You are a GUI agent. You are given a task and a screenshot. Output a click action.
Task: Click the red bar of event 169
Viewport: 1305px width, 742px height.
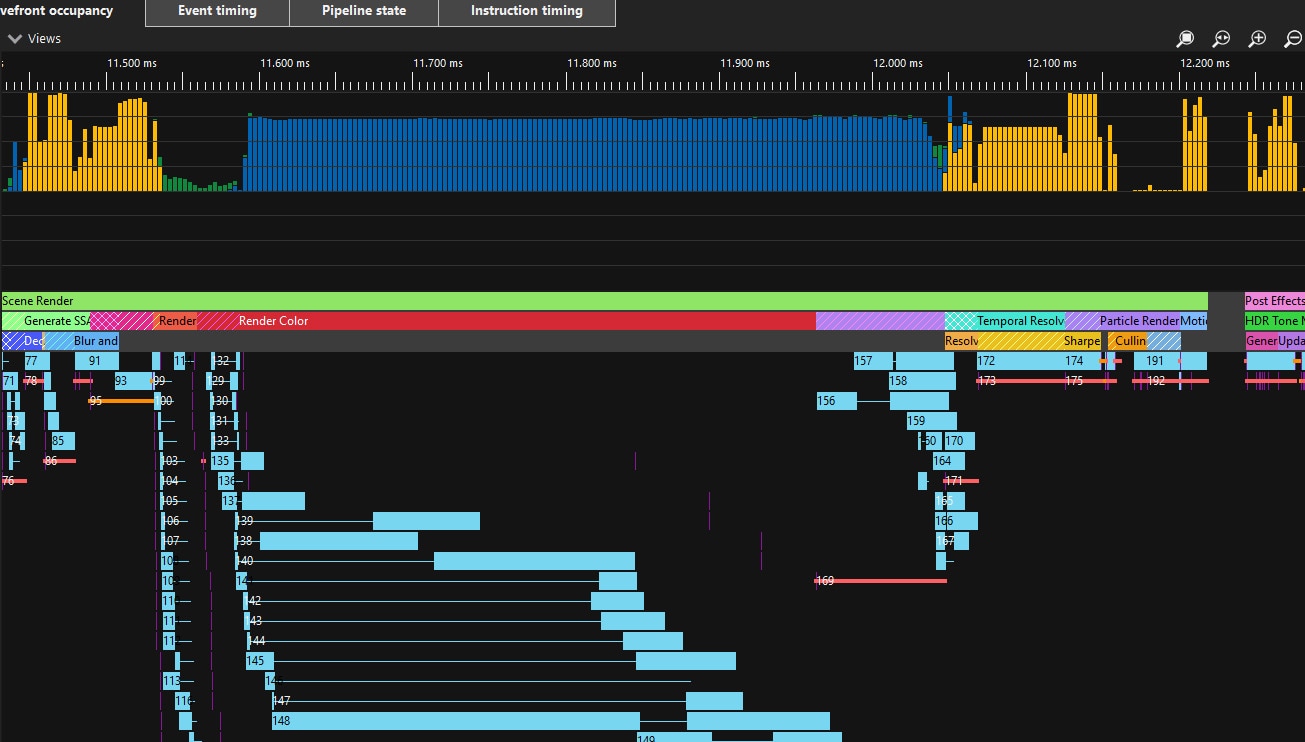tap(880, 580)
